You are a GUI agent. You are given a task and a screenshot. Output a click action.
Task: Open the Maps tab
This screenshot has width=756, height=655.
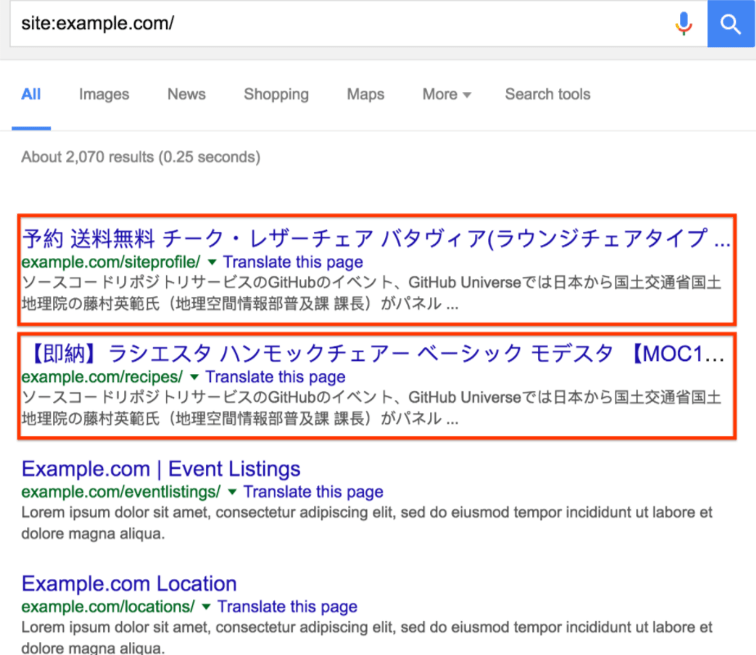tap(365, 94)
